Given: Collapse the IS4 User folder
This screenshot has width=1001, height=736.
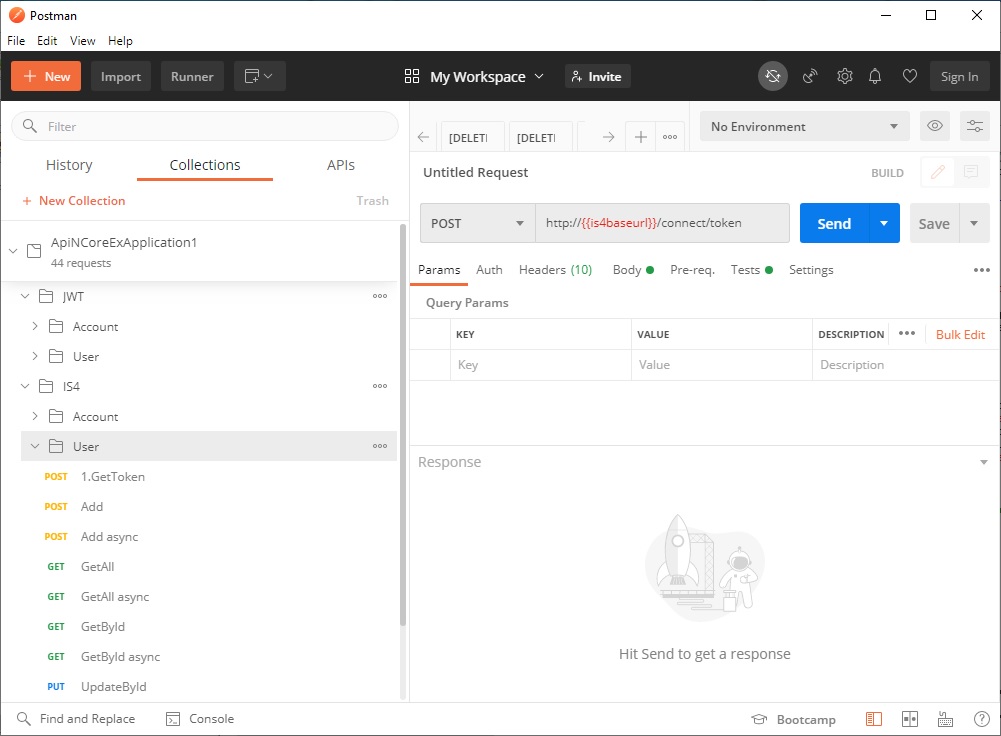Looking at the screenshot, I should (35, 446).
